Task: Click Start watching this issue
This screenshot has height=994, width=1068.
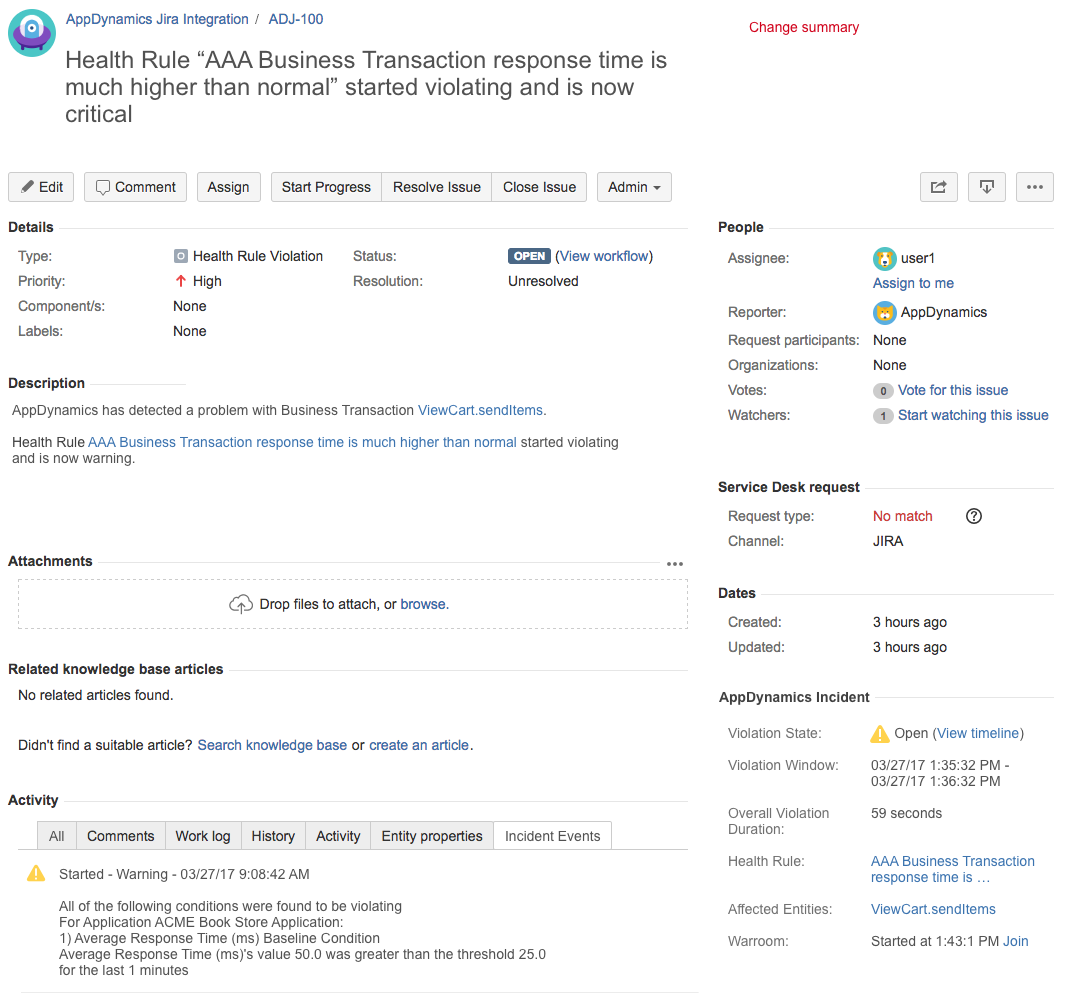Action: [973, 416]
